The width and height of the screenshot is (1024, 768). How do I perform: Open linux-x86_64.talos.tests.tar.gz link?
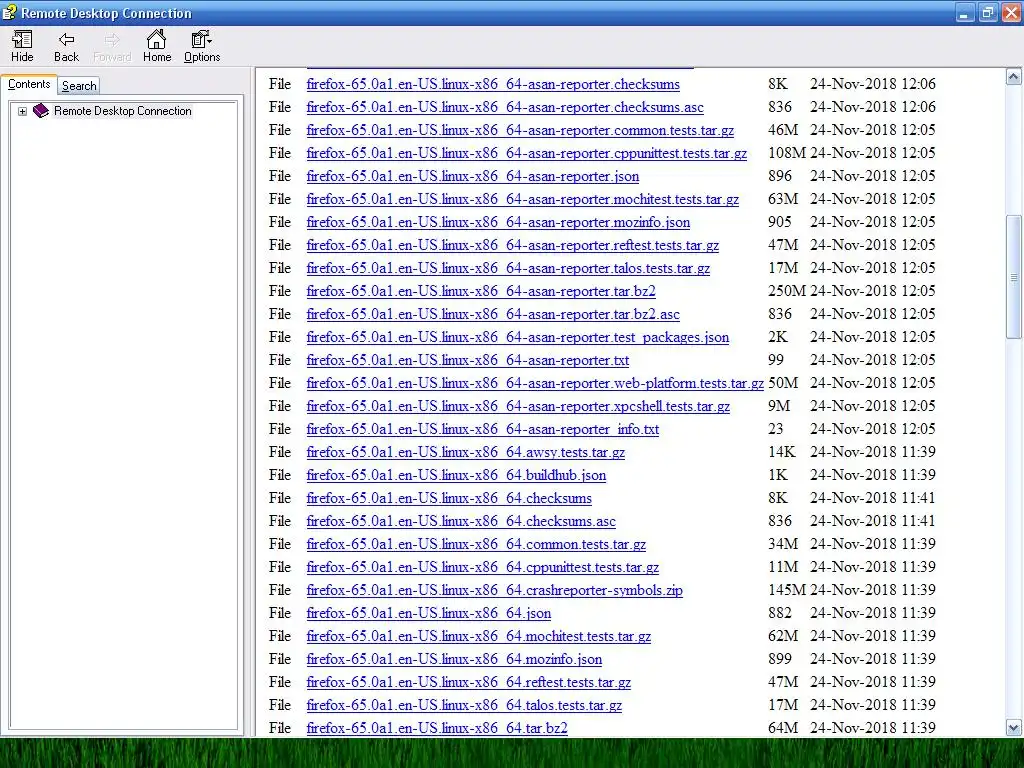coord(464,705)
